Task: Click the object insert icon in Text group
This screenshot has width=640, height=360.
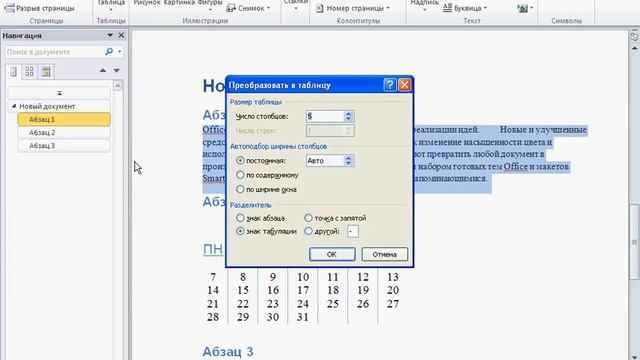Action: coord(522,8)
